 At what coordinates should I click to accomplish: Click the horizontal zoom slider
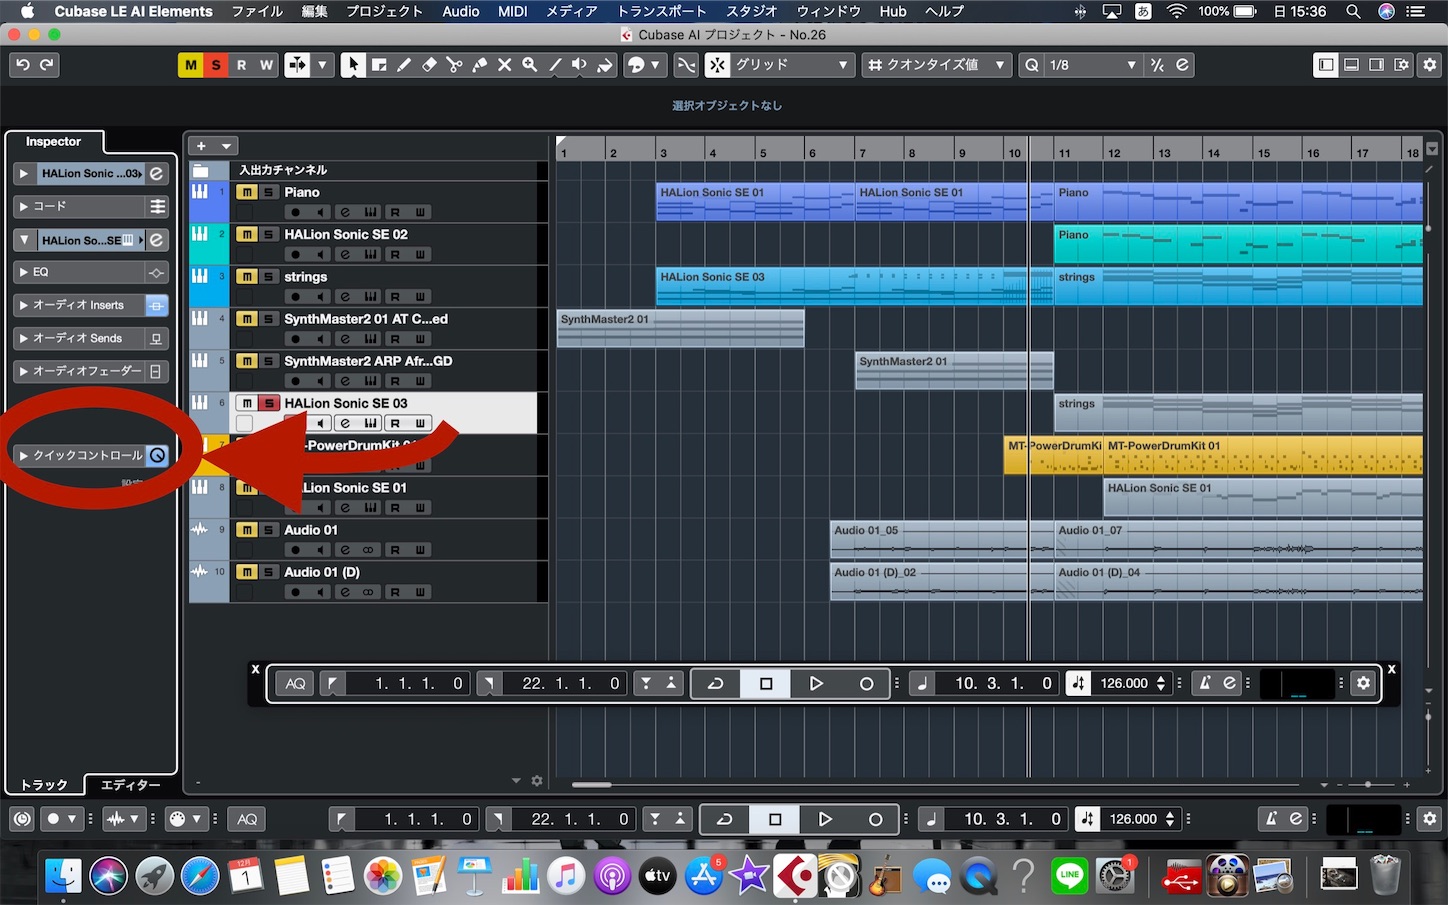tap(1367, 785)
